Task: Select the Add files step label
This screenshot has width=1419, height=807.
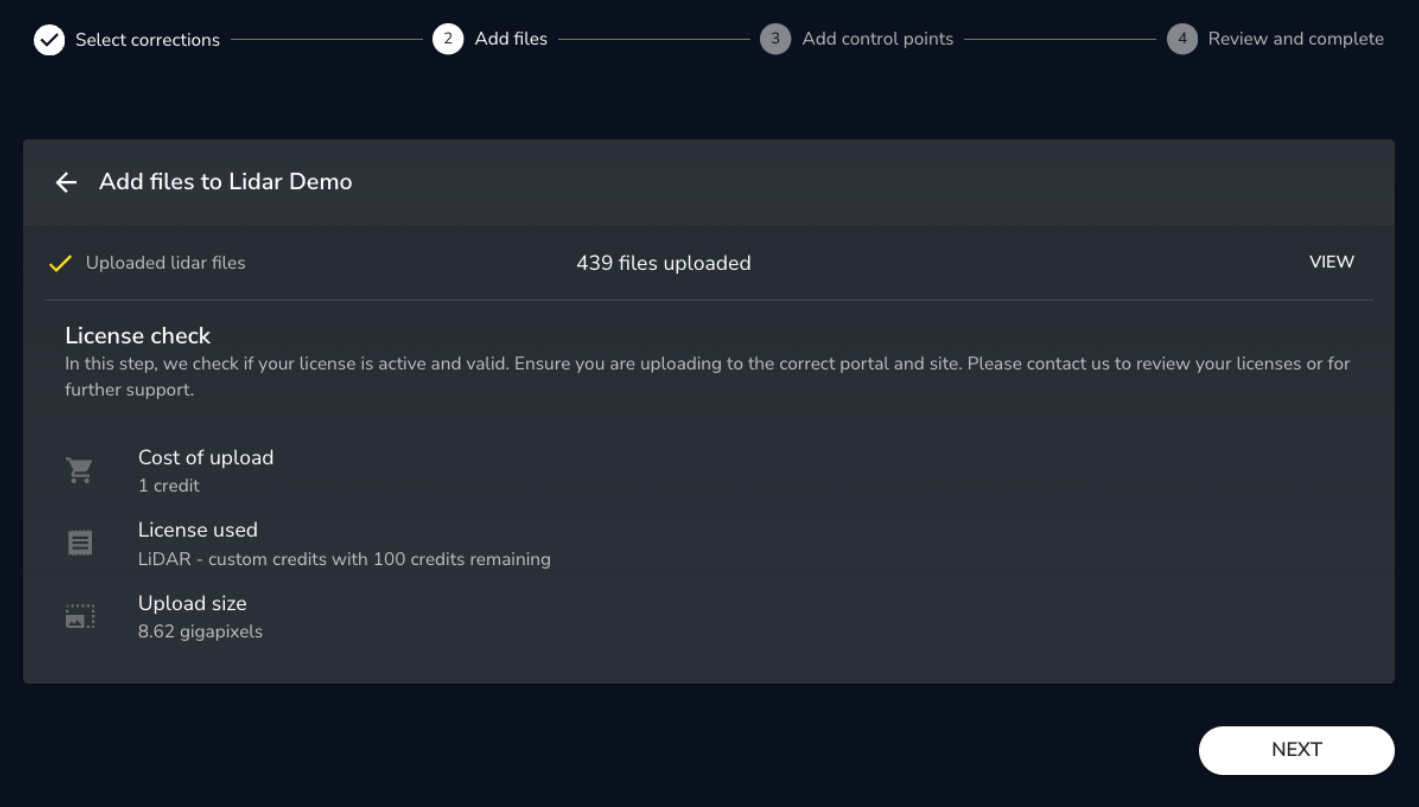Action: [511, 39]
